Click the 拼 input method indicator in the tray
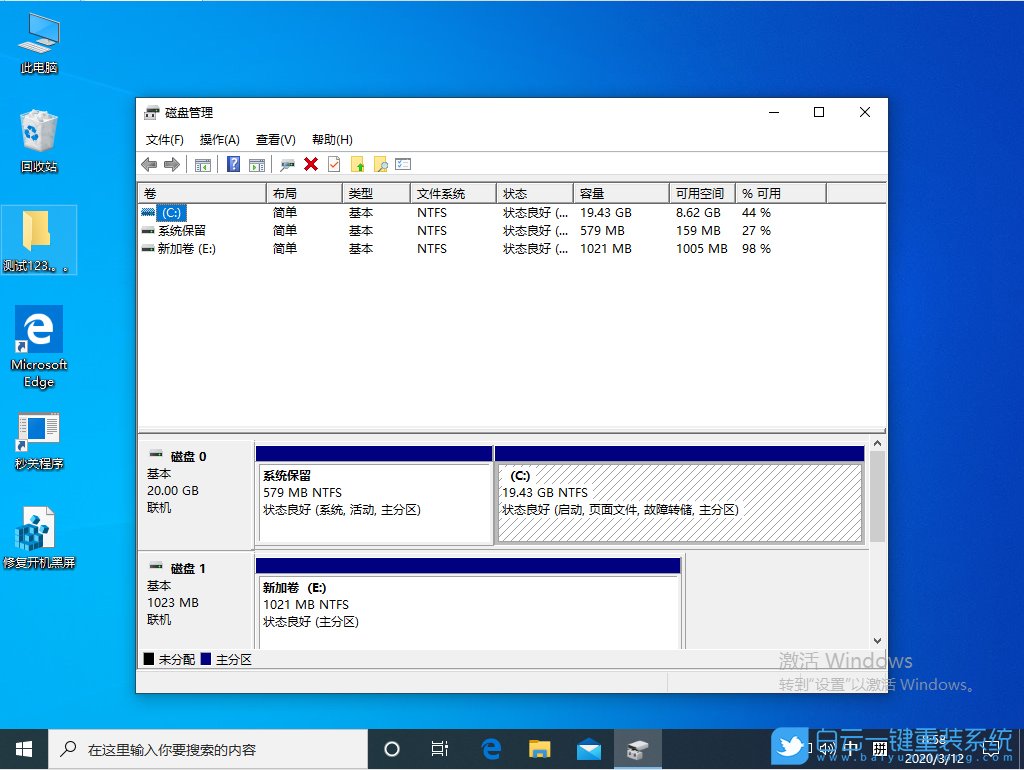This screenshot has height=770, width=1024. pyautogui.click(x=878, y=747)
